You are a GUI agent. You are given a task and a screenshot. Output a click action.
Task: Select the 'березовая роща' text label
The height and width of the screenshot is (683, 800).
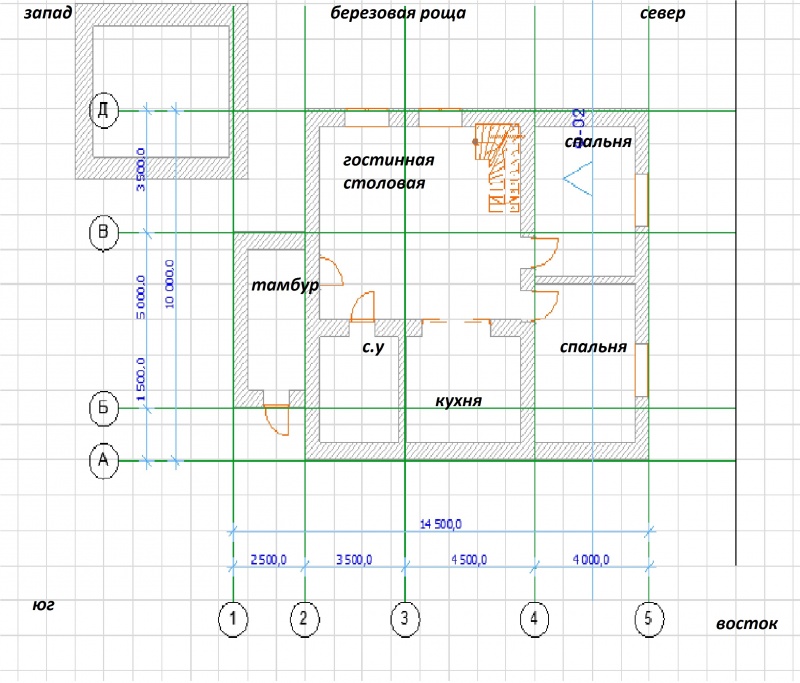398,15
